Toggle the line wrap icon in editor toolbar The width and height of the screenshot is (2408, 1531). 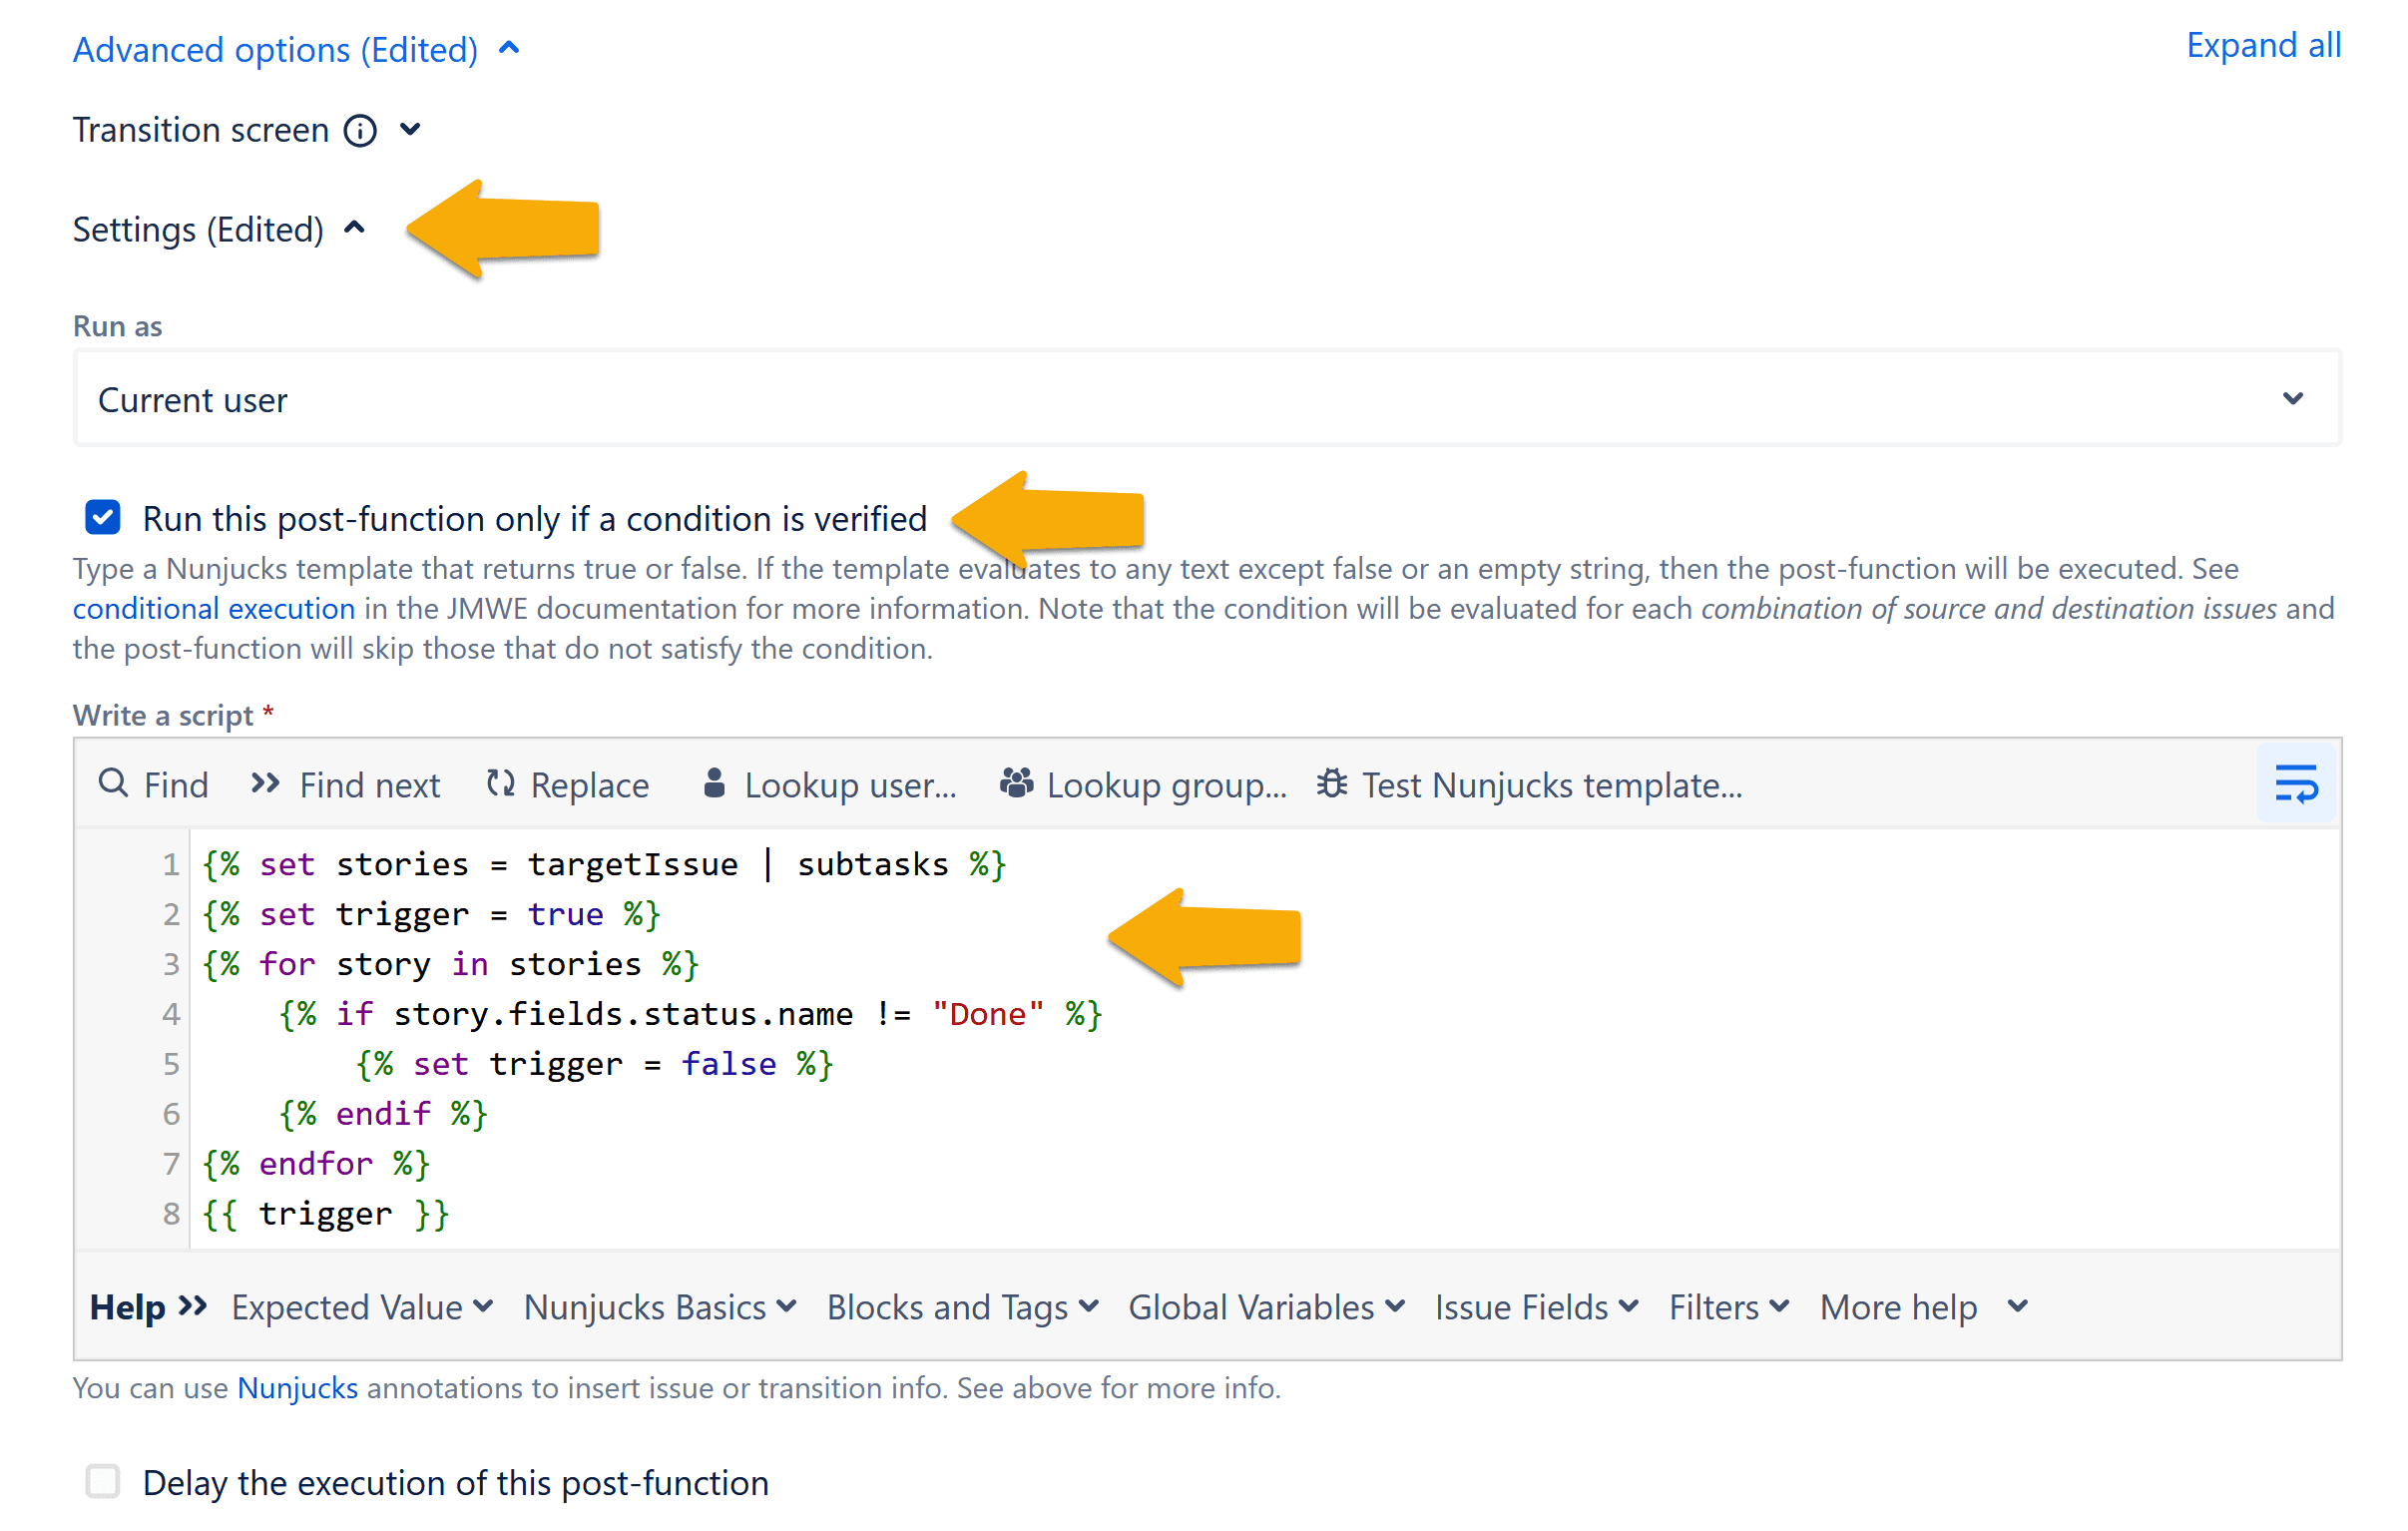2296,784
